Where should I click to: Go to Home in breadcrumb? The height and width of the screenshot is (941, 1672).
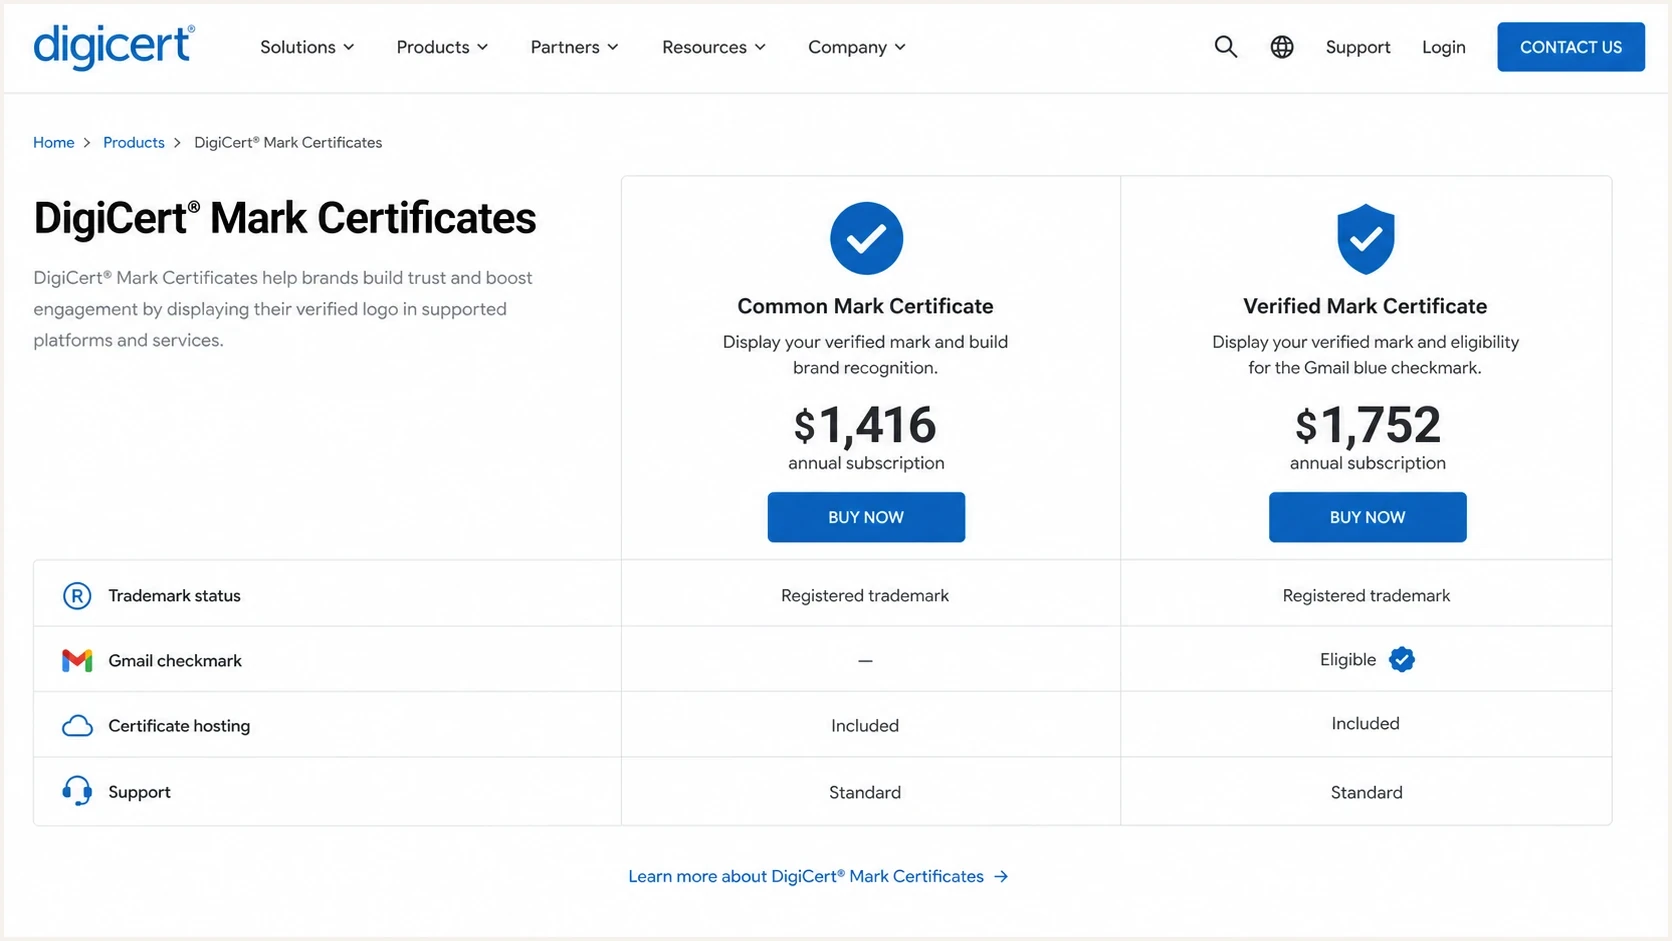click(x=54, y=143)
